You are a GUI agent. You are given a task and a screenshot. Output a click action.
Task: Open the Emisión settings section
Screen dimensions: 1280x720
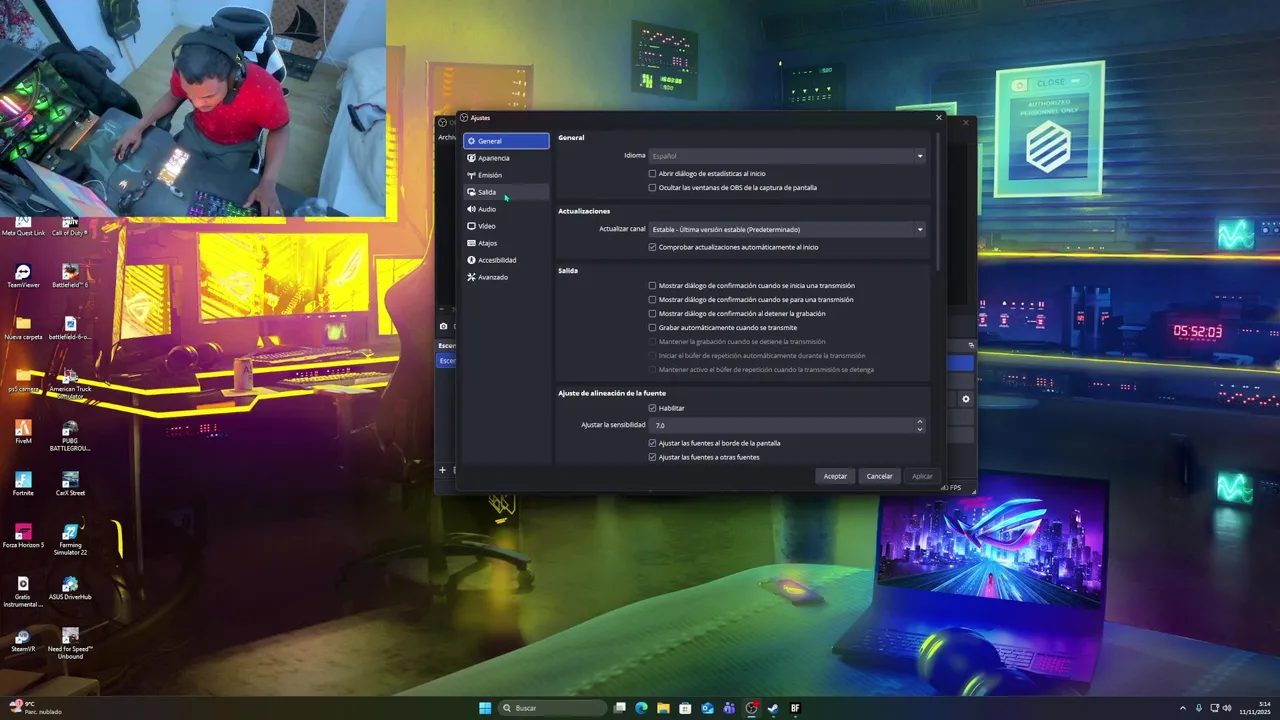click(506, 175)
